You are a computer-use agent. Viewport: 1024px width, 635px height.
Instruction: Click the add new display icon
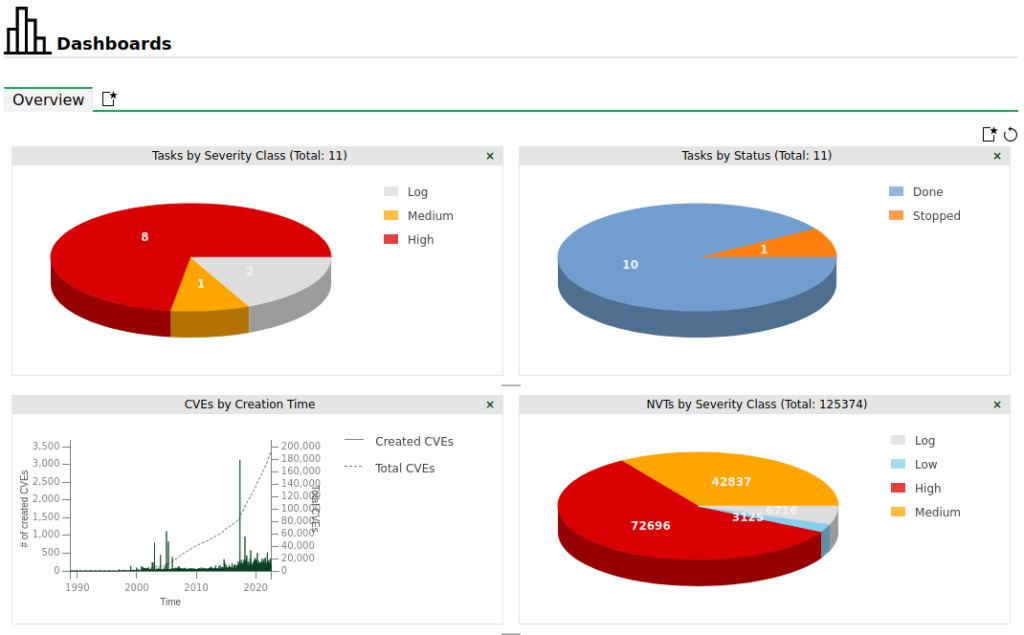tap(989, 134)
